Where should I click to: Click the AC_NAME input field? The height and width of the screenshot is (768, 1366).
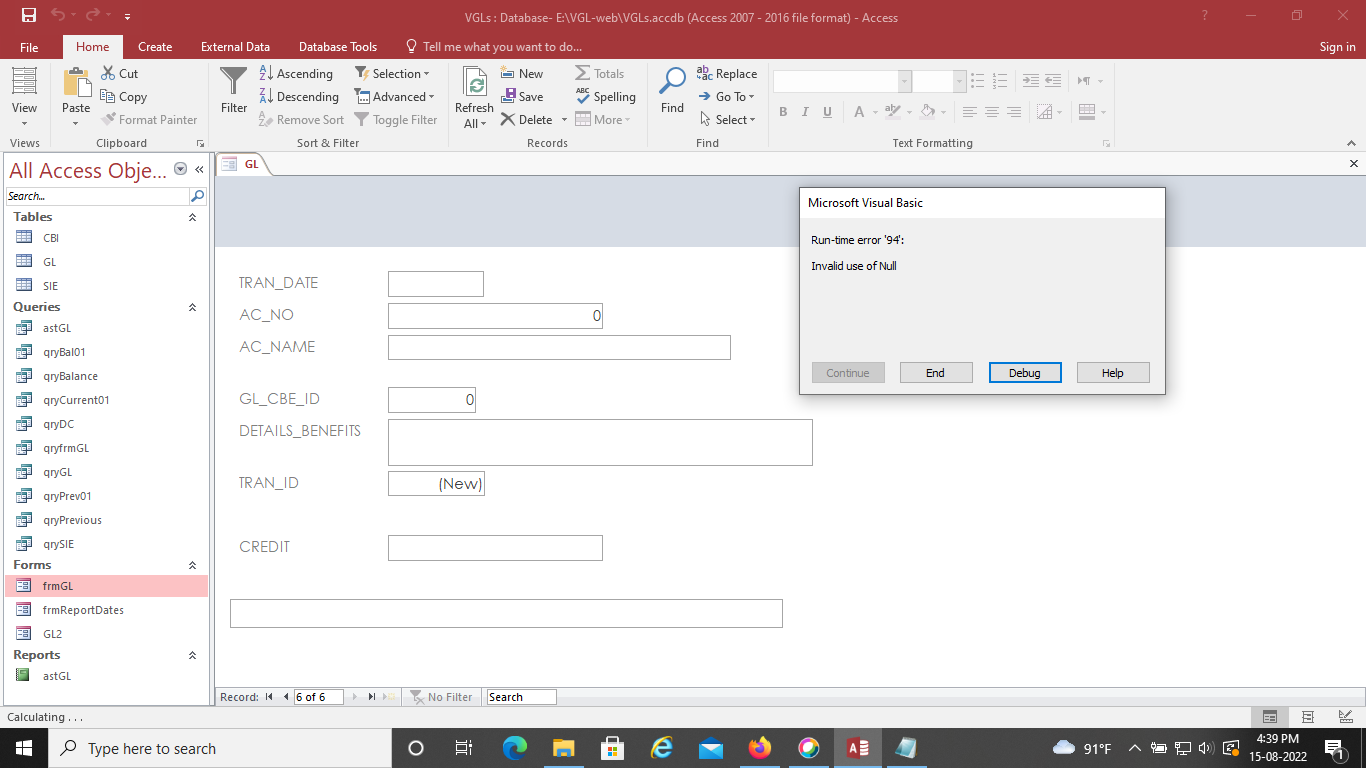click(559, 347)
